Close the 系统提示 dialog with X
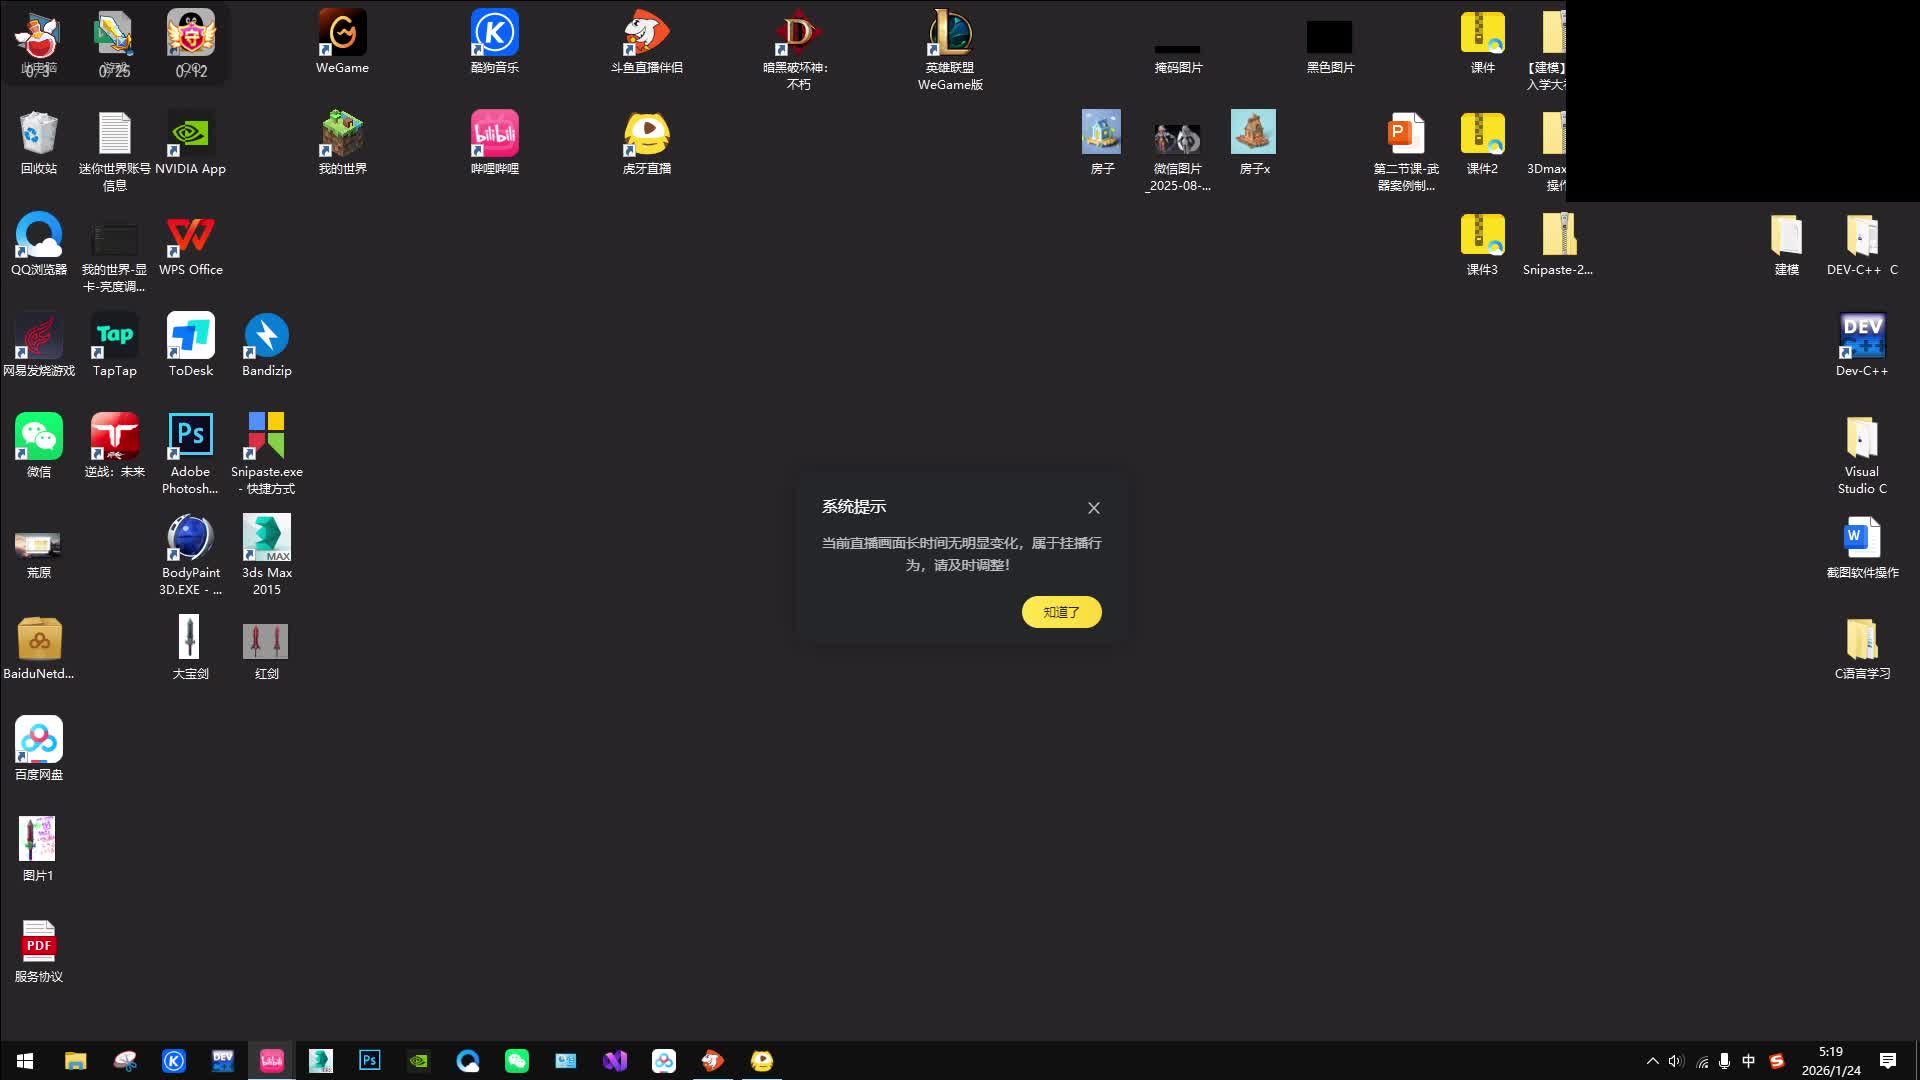 pyautogui.click(x=1094, y=508)
